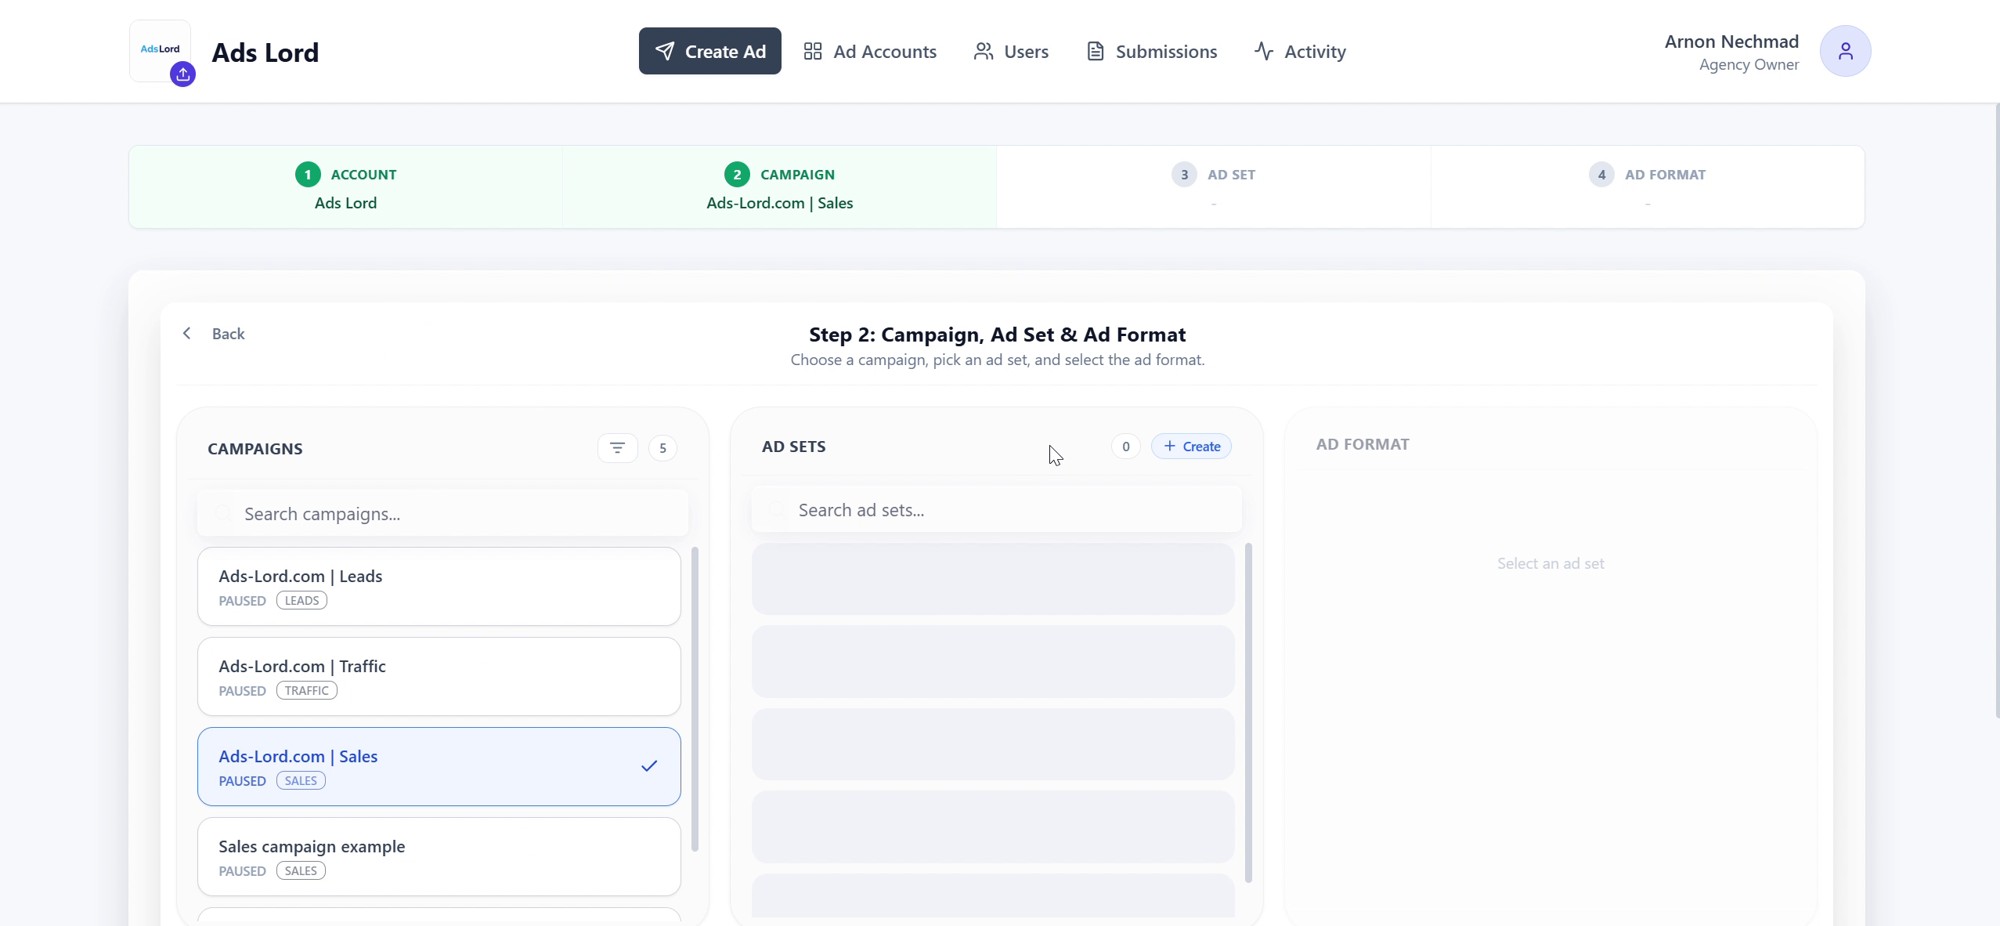The width and height of the screenshot is (2000, 926).
Task: Open the user profile avatar
Action: tap(1845, 51)
